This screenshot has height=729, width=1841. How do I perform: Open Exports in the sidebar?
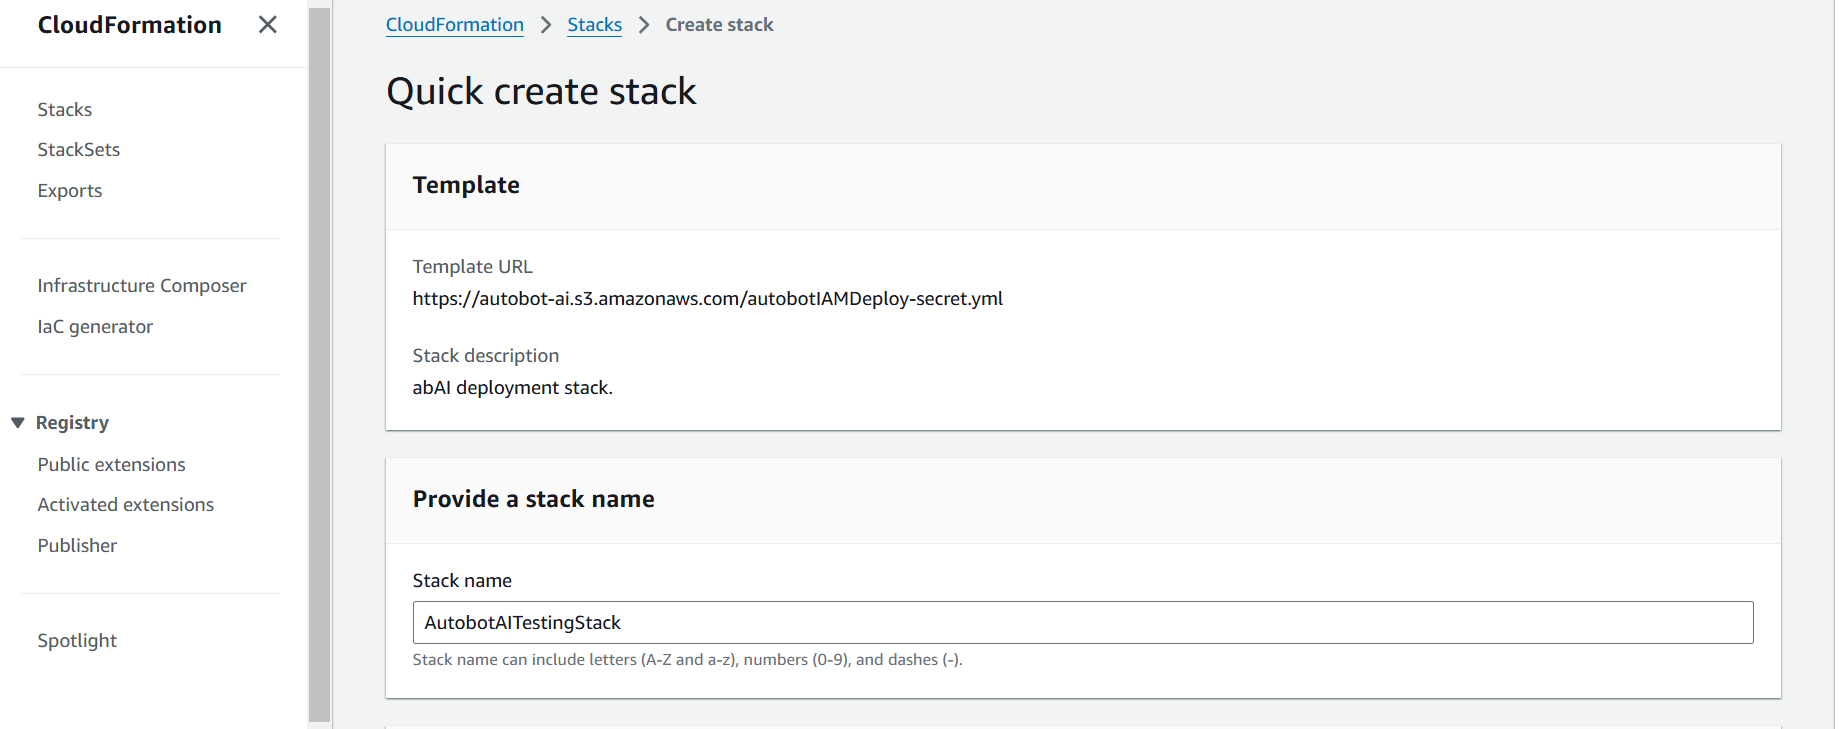point(70,191)
